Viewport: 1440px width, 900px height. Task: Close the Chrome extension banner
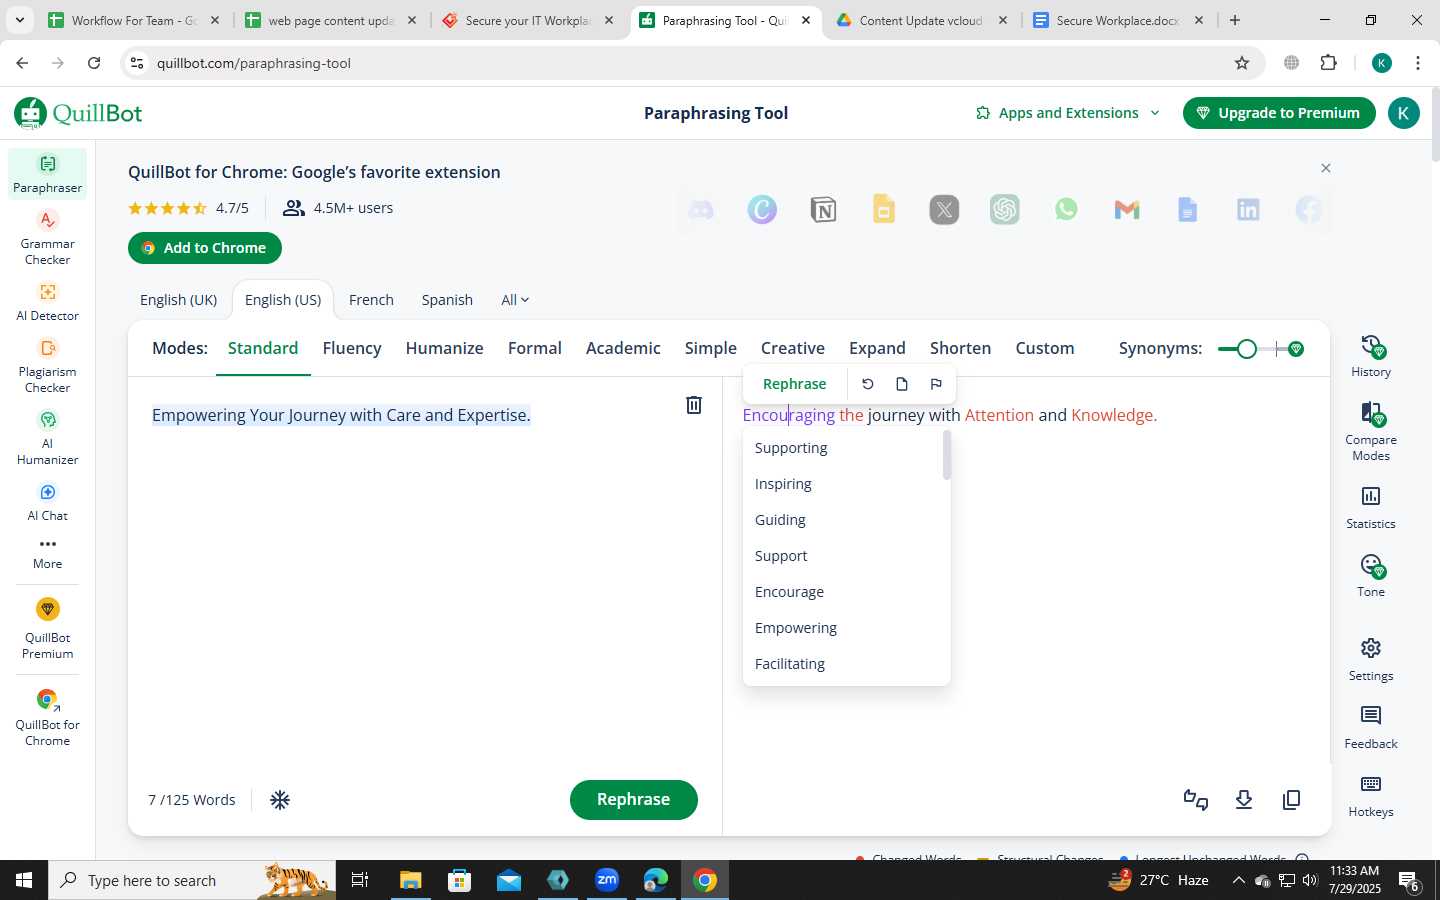point(1326,168)
